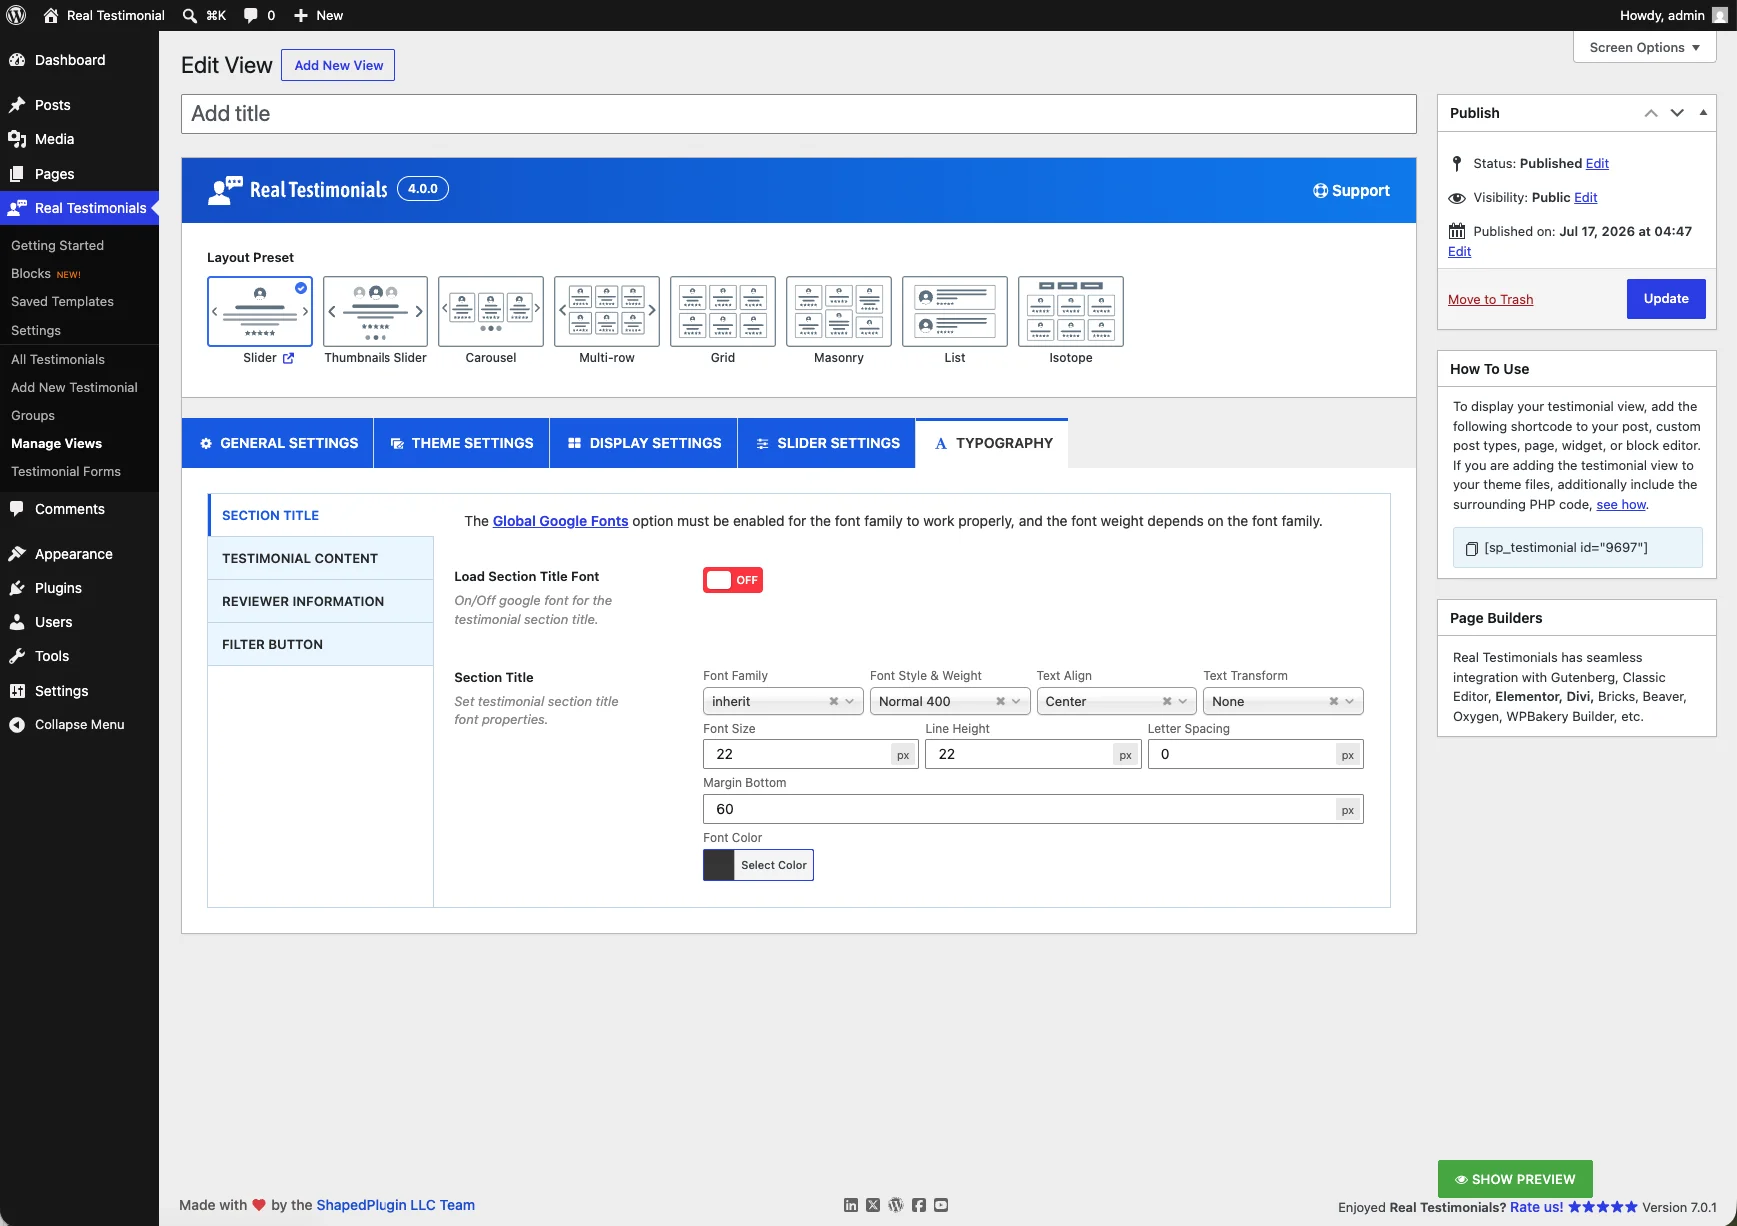The width and height of the screenshot is (1737, 1226).
Task: Open the Tools wrench icon
Action: click(17, 656)
